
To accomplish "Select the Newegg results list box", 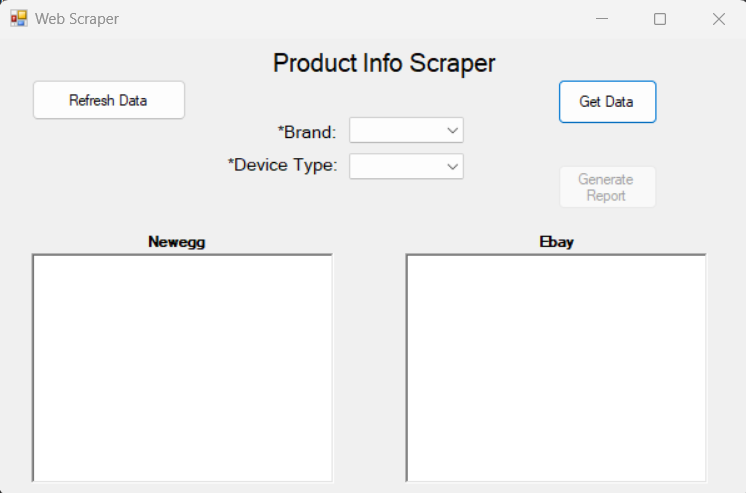I will point(183,368).
